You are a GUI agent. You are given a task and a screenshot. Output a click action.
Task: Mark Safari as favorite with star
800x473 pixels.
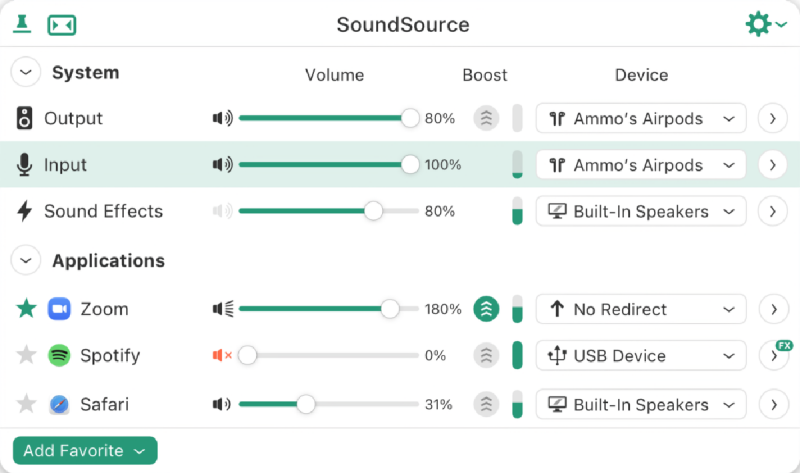[x=26, y=405]
